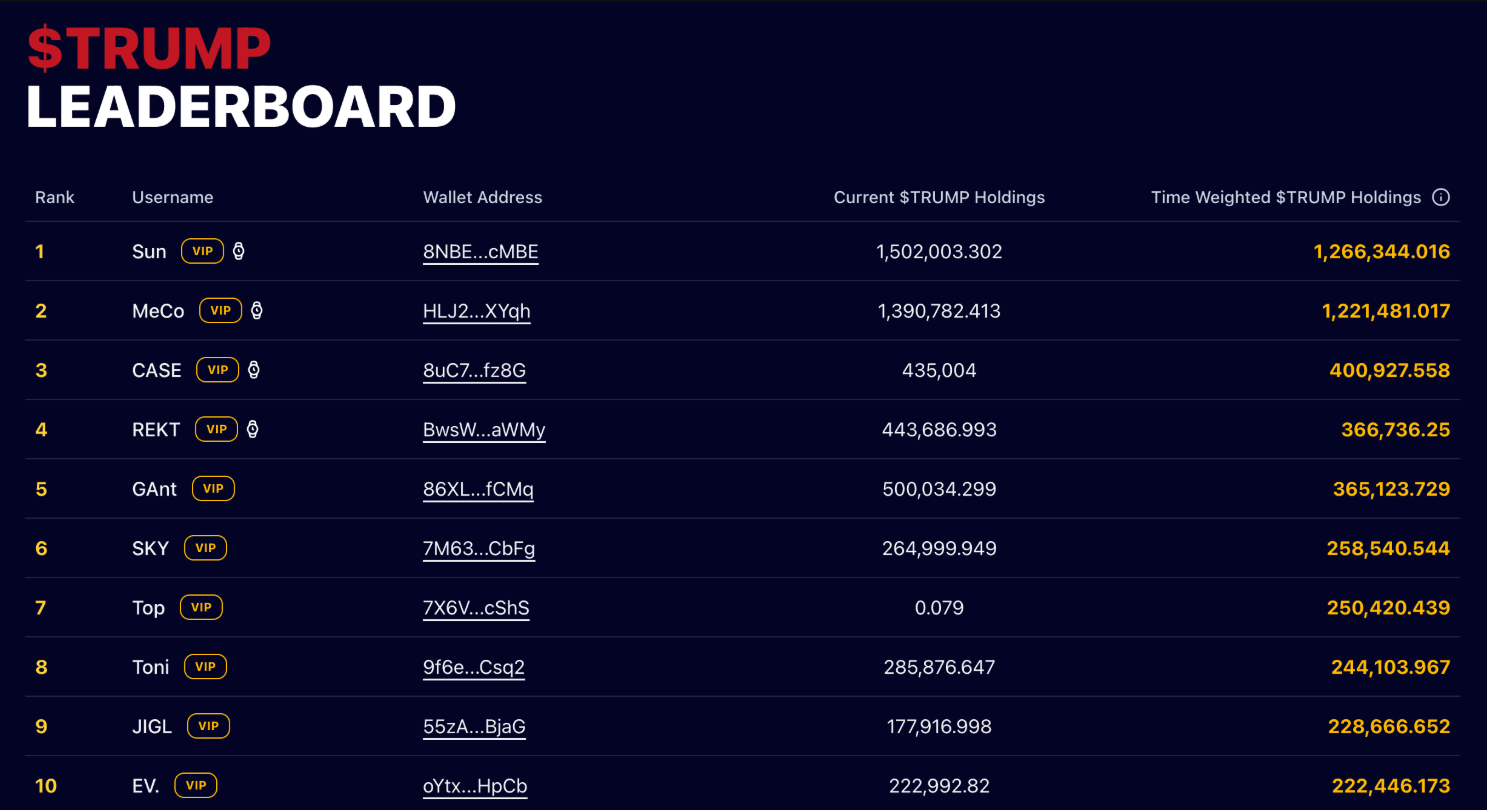Sort by the Rank column header

coord(55,197)
